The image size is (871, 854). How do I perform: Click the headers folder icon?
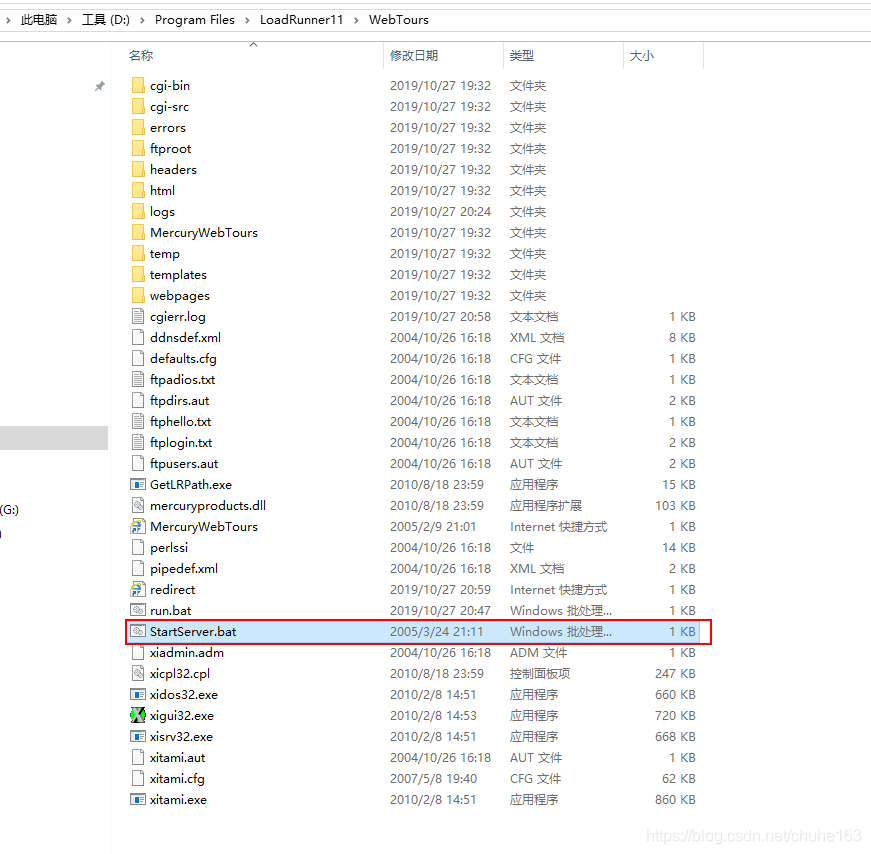pyautogui.click(x=138, y=169)
